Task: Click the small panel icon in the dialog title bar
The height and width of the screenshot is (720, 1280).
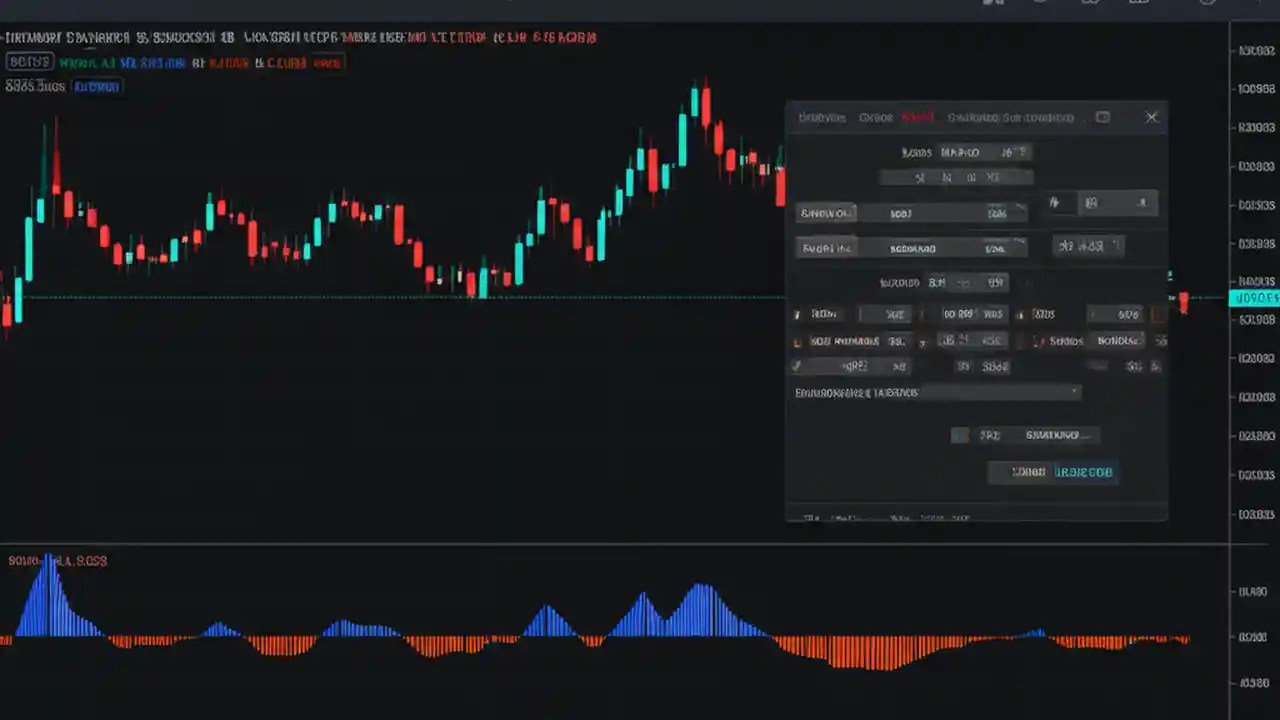Action: [x=1103, y=117]
